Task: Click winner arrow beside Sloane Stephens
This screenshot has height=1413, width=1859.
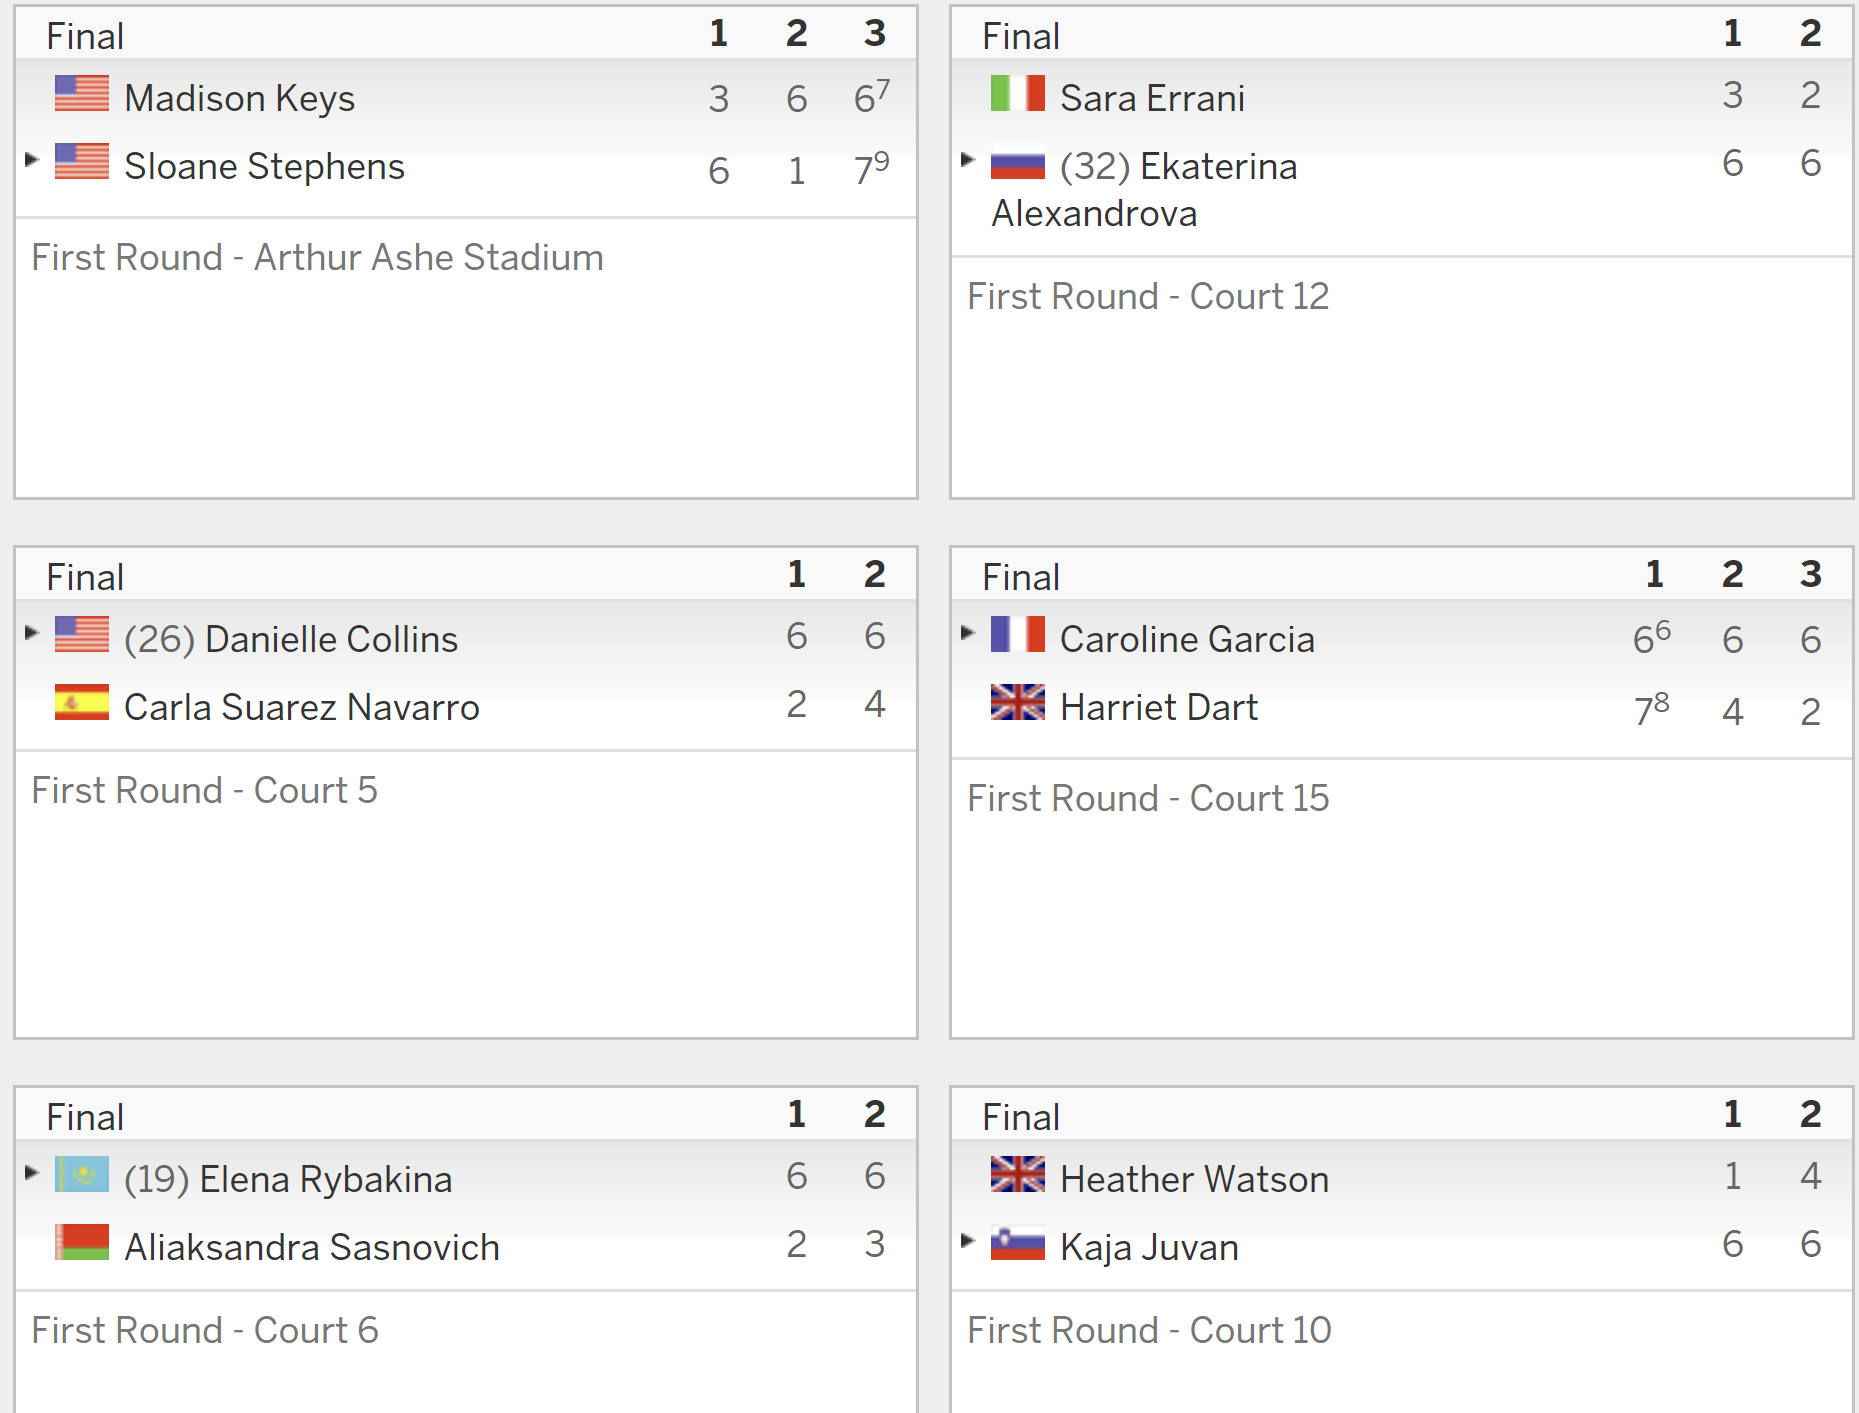Action: [32, 159]
